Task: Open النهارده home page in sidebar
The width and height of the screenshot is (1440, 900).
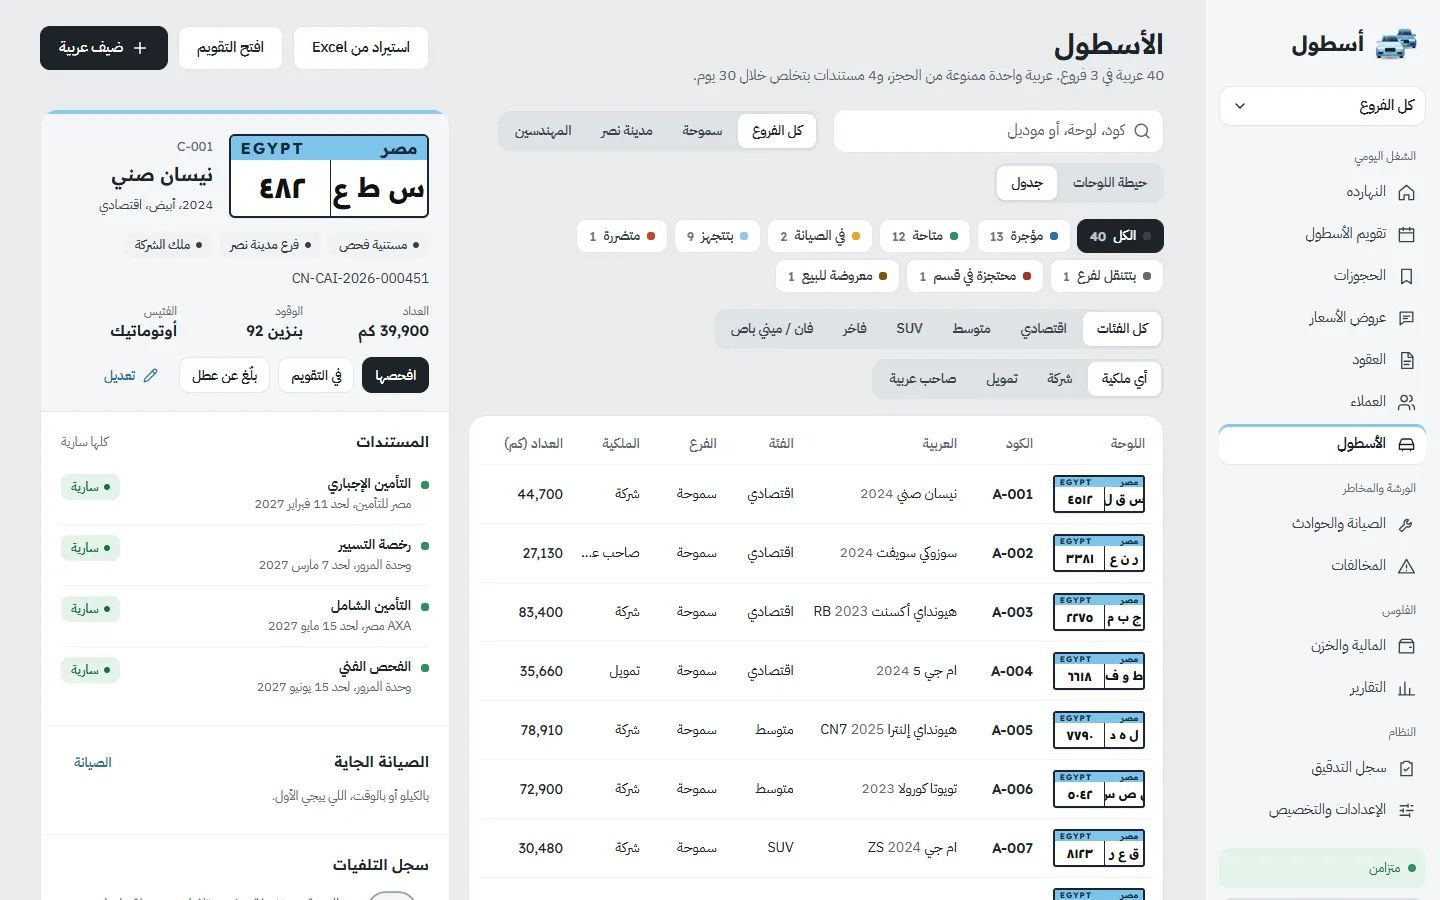Action: [1322, 192]
